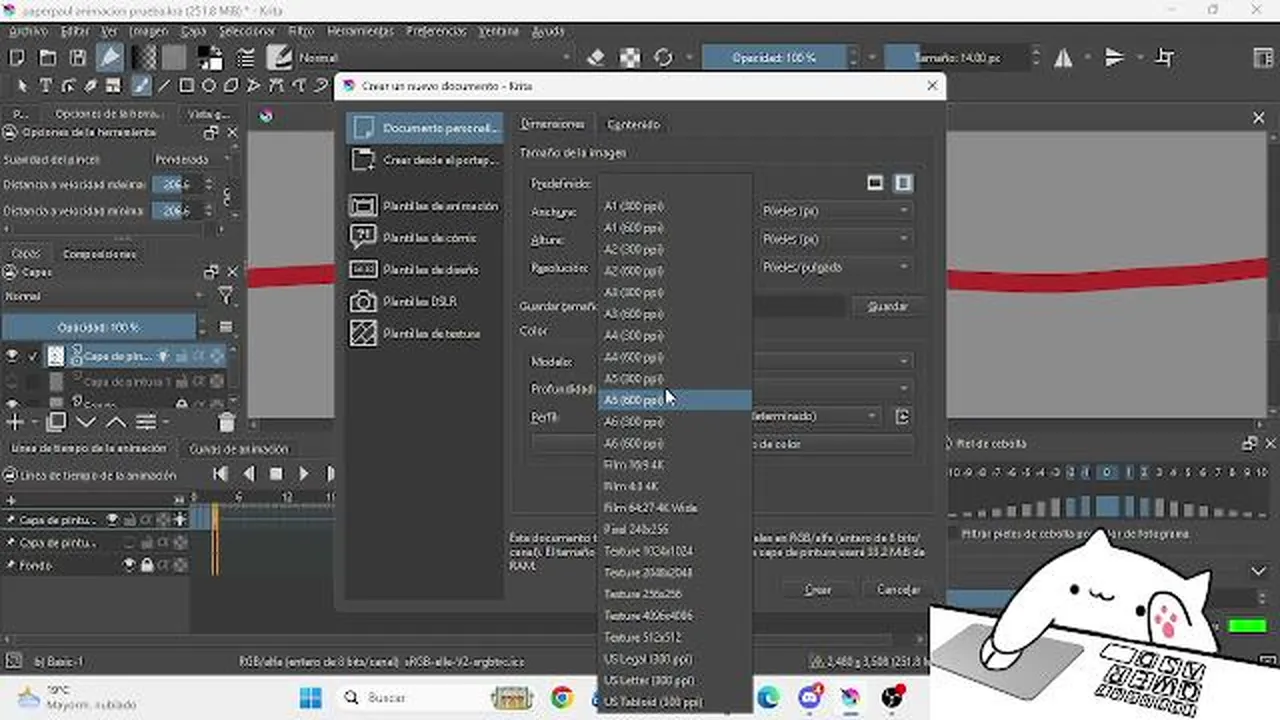Open the brush settings editor icon

[x=245, y=58]
